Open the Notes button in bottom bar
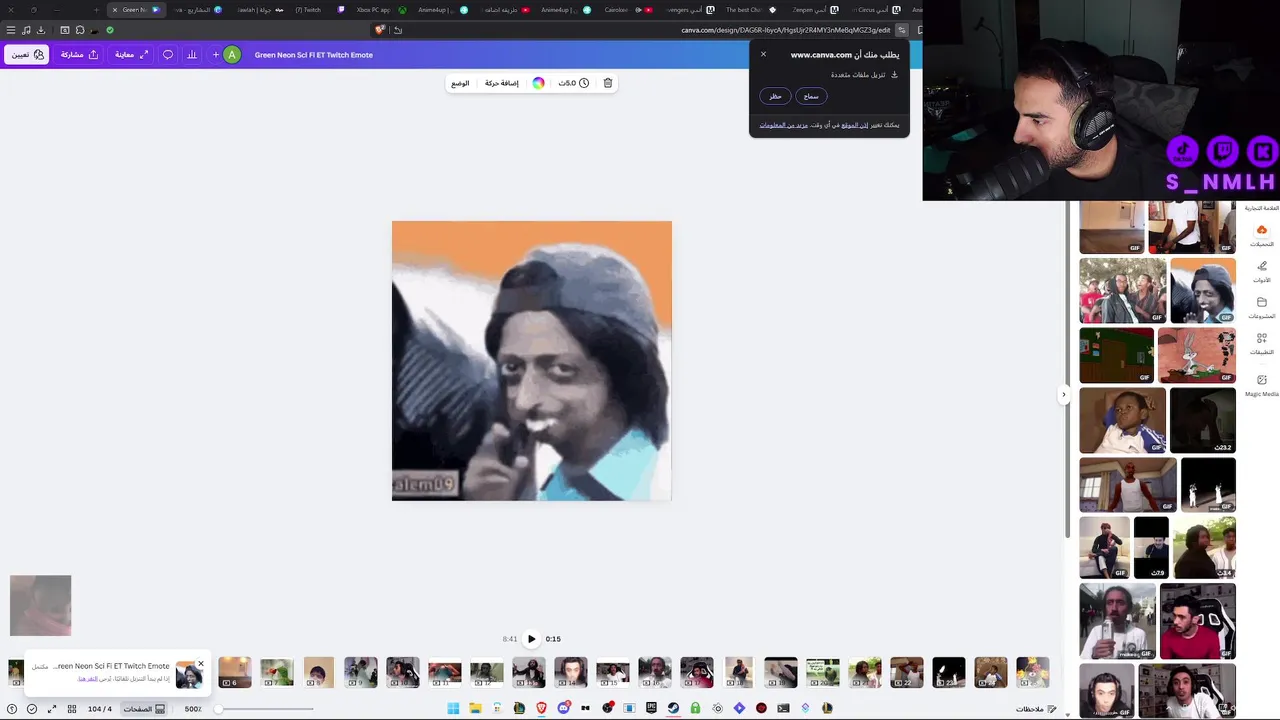 (1036, 709)
